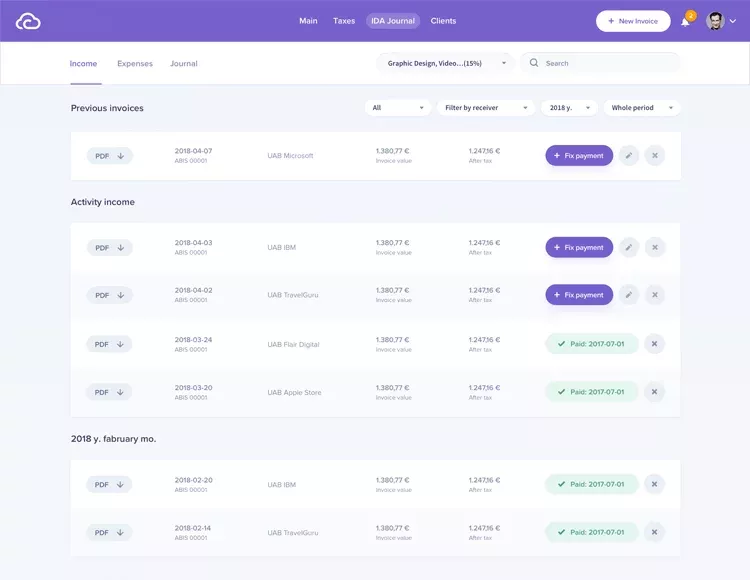This screenshot has width=750, height=580.
Task: Download PDF of the 2018-02-14 invoice
Action: tap(109, 533)
